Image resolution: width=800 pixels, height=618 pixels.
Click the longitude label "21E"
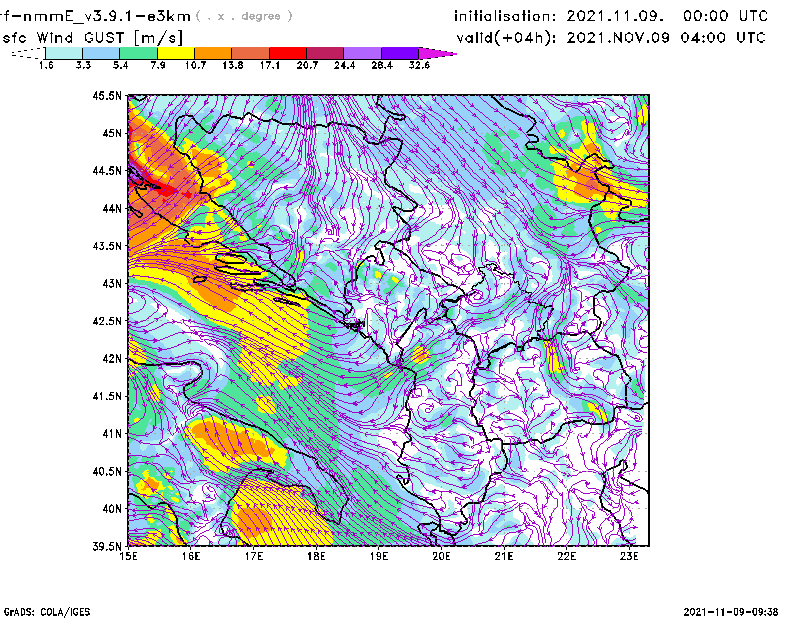point(504,556)
